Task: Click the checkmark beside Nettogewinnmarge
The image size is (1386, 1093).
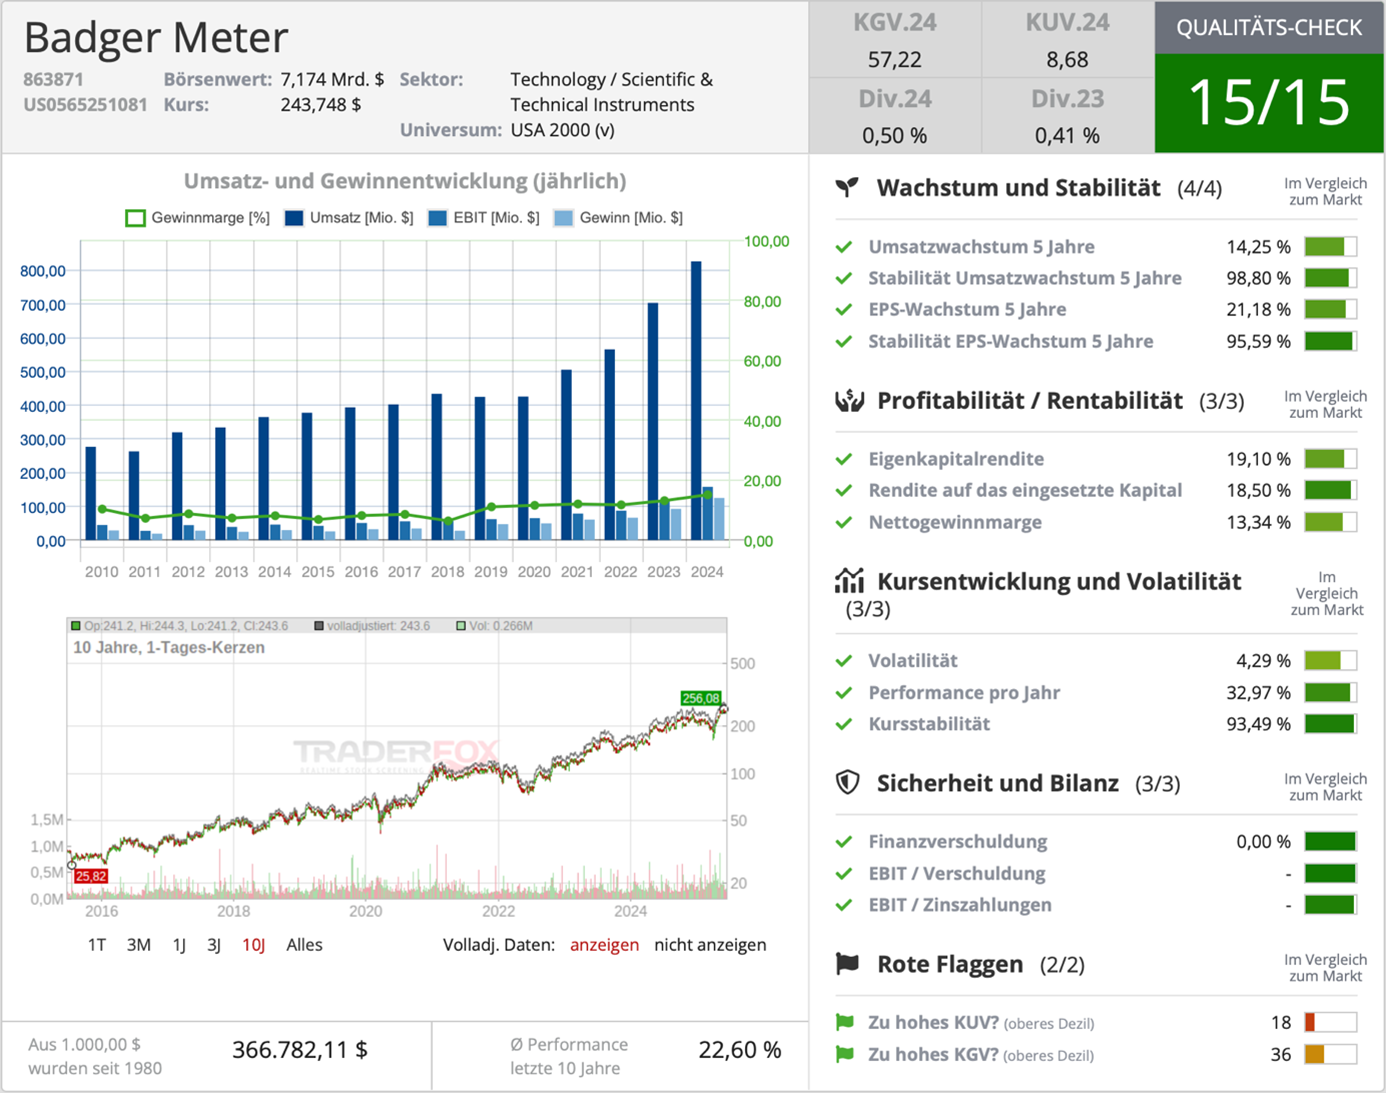Action: click(844, 522)
